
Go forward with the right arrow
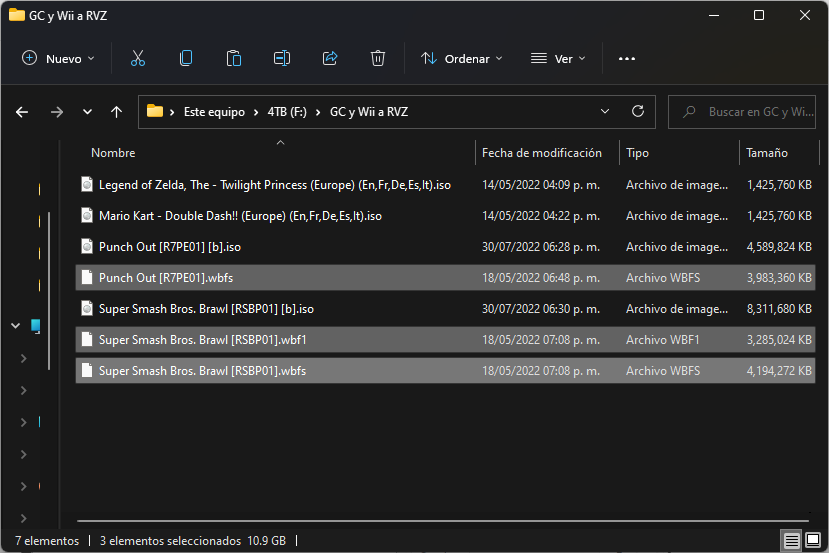(x=57, y=112)
